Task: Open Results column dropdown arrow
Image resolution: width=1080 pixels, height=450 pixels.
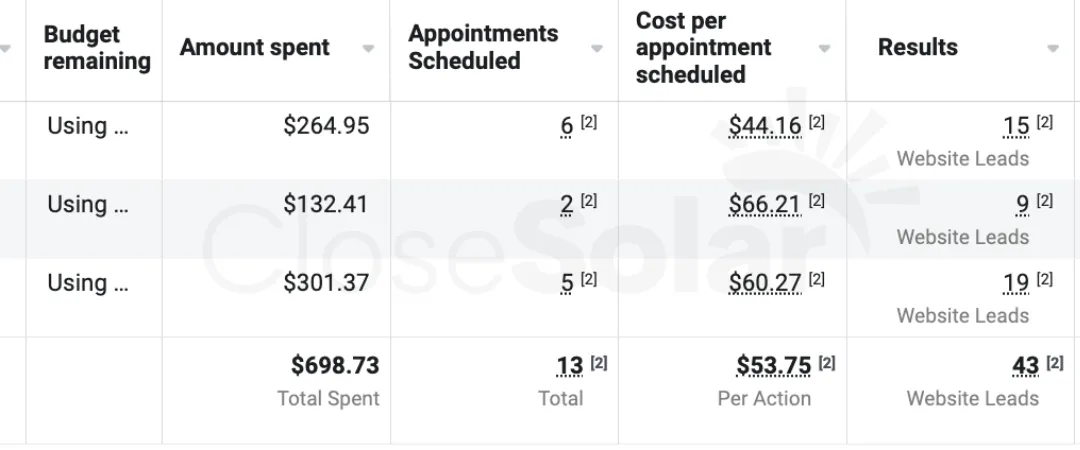Action: [x=1052, y=48]
